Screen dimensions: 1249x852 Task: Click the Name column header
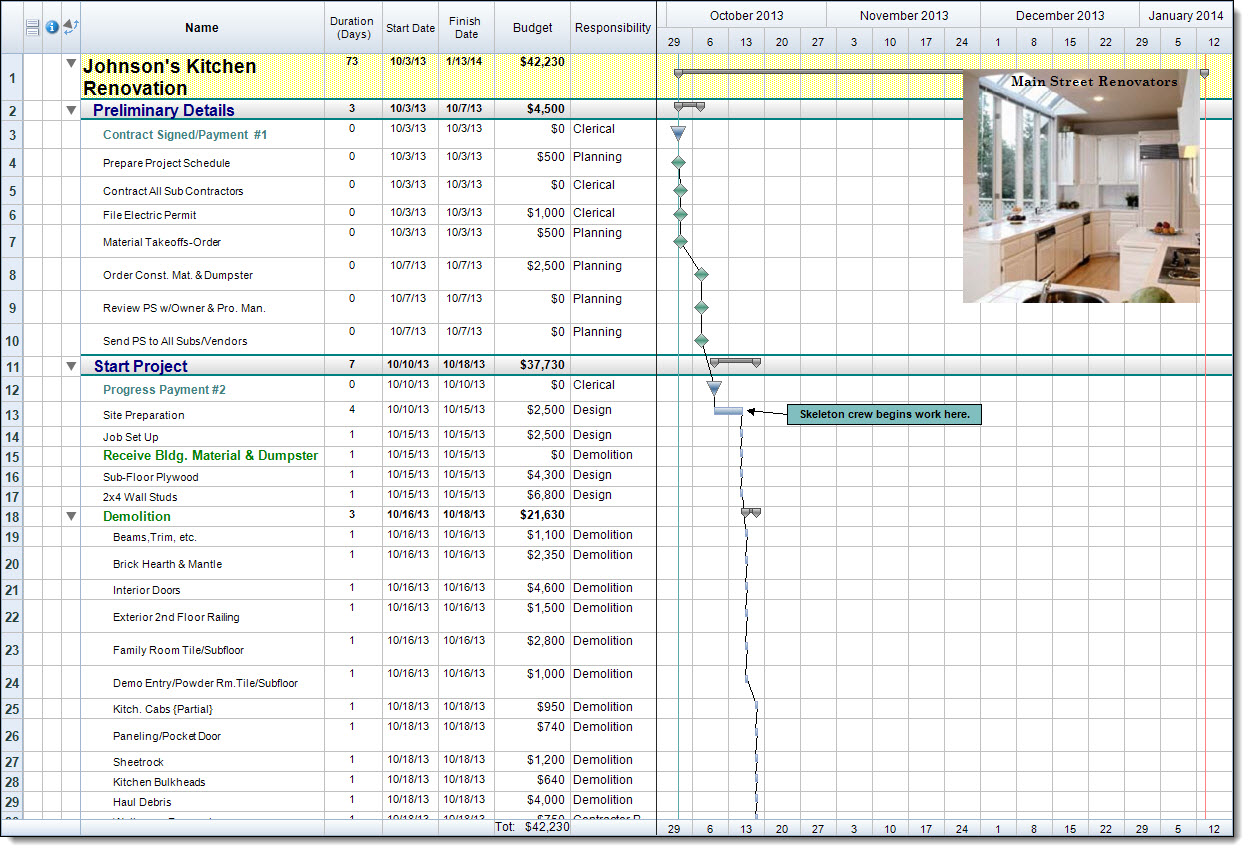click(202, 27)
